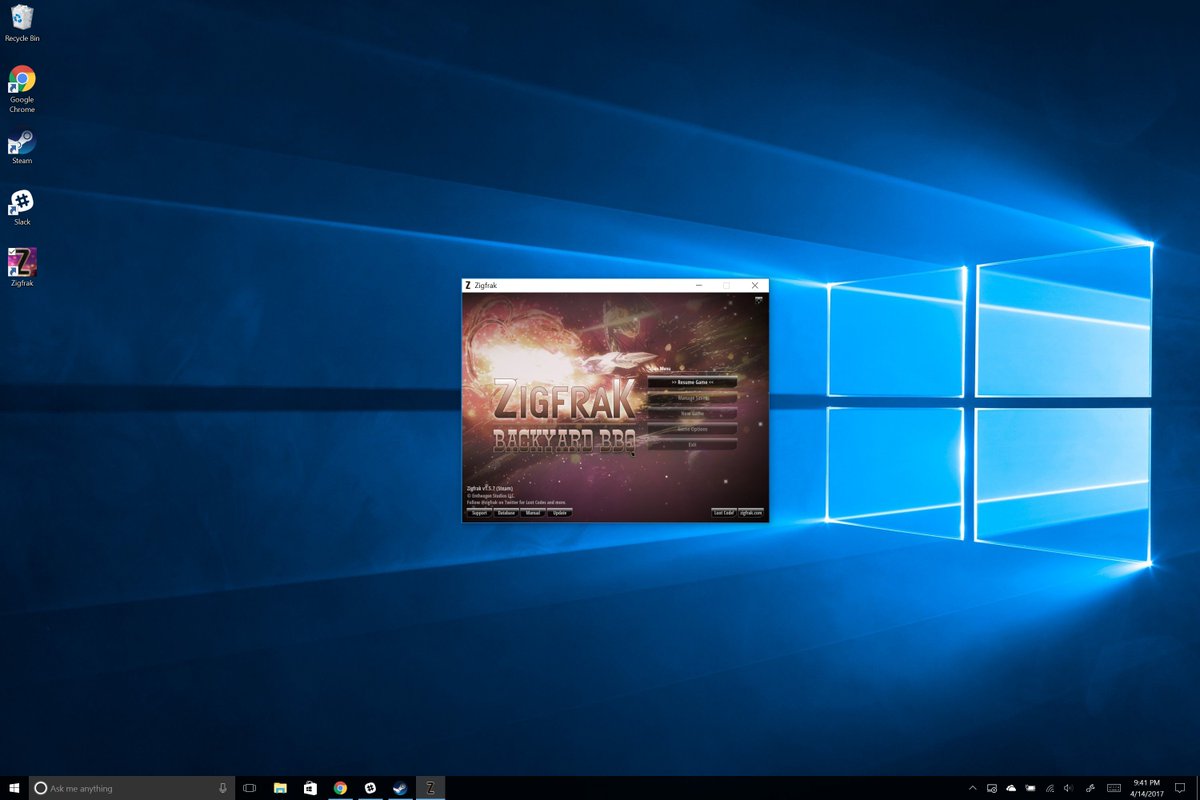Open the Wi-Fi network tray icon
This screenshot has width=1200, height=800.
[1049, 788]
